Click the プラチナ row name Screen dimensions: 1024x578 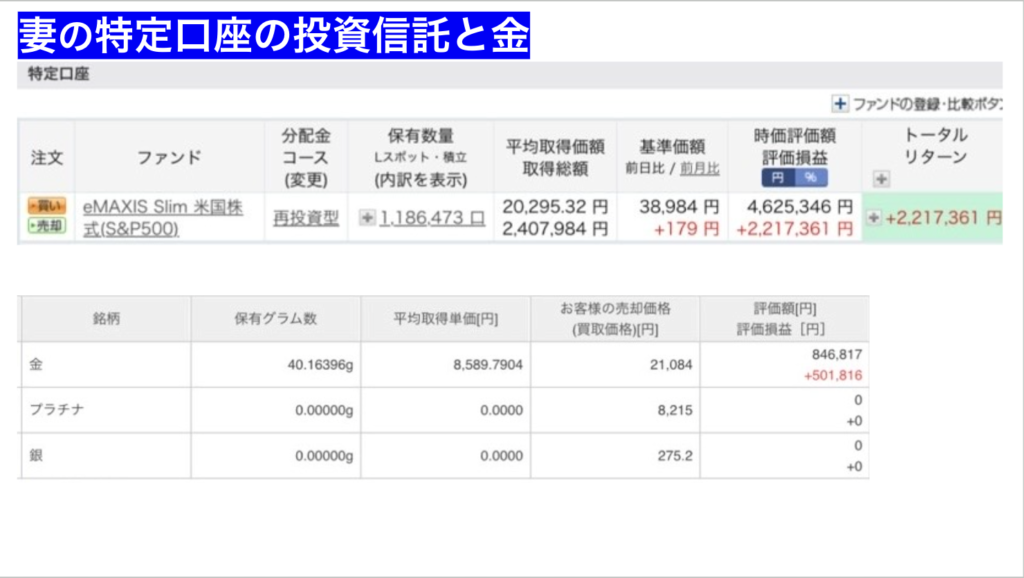click(58, 410)
